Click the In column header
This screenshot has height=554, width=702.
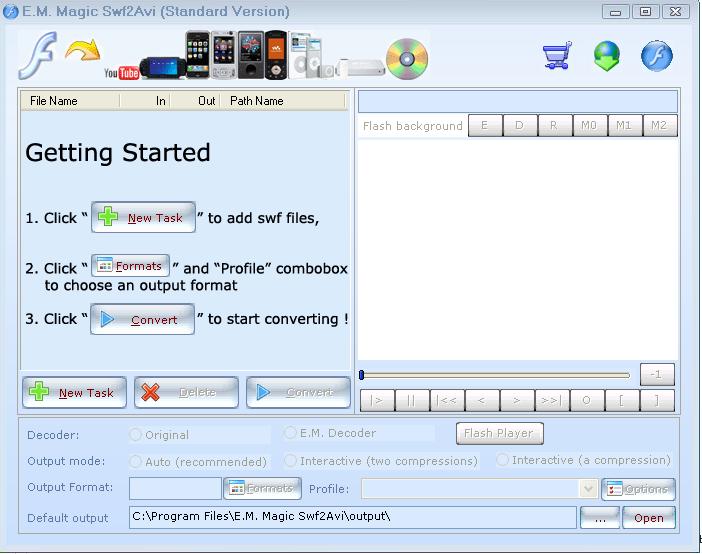tap(145, 101)
